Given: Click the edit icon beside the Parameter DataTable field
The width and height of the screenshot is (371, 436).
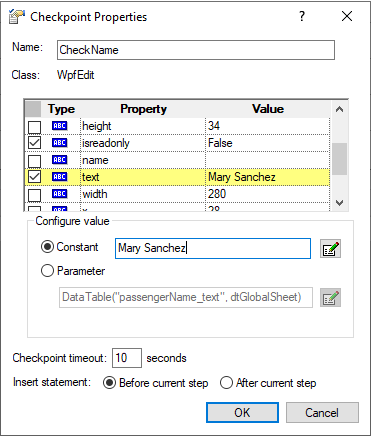Looking at the screenshot, I should [x=330, y=297].
